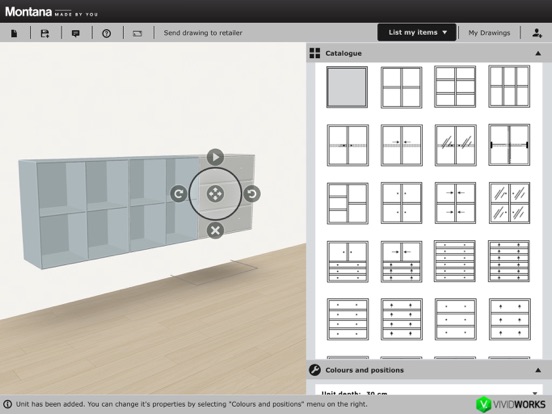552x414 pixels.
Task: Select the six-compartment three-column unit
Action: pos(509,87)
